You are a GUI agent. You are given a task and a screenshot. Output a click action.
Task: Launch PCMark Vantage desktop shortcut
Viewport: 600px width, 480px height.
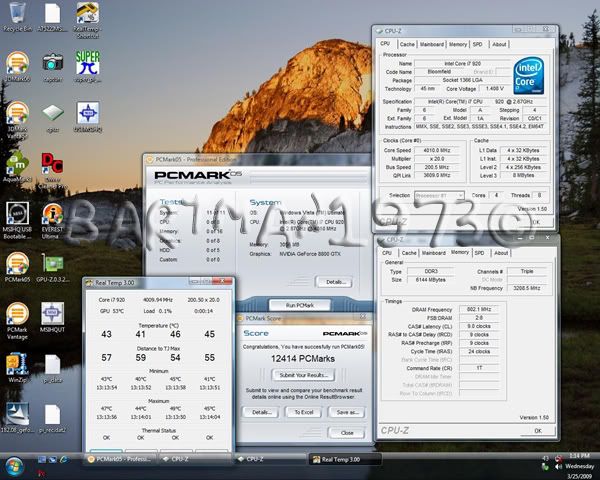coord(16,312)
